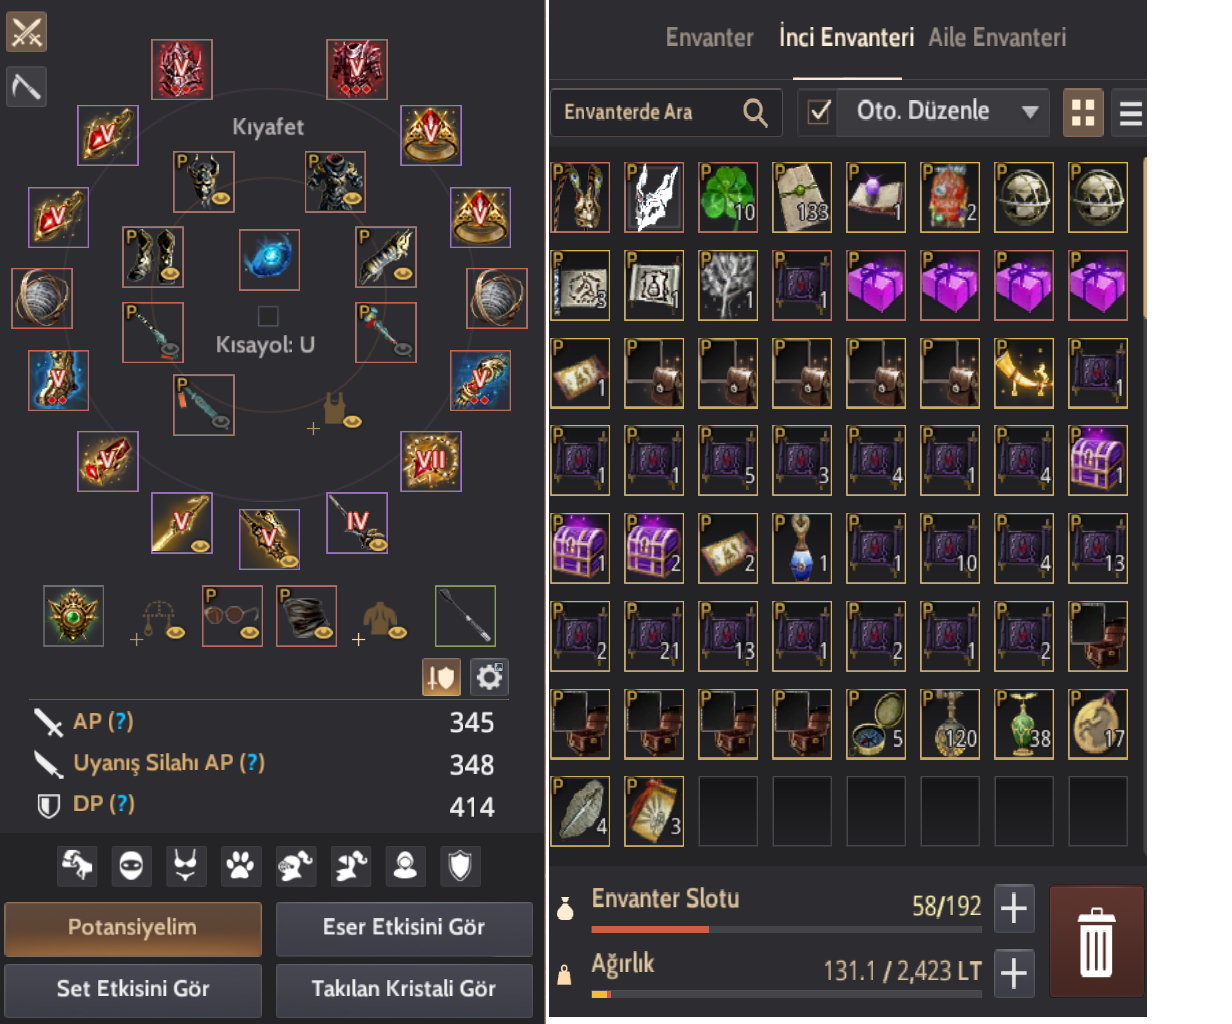This screenshot has width=1232, height=1024.
Task: Click the Potansiyelim button
Action: coord(133,928)
